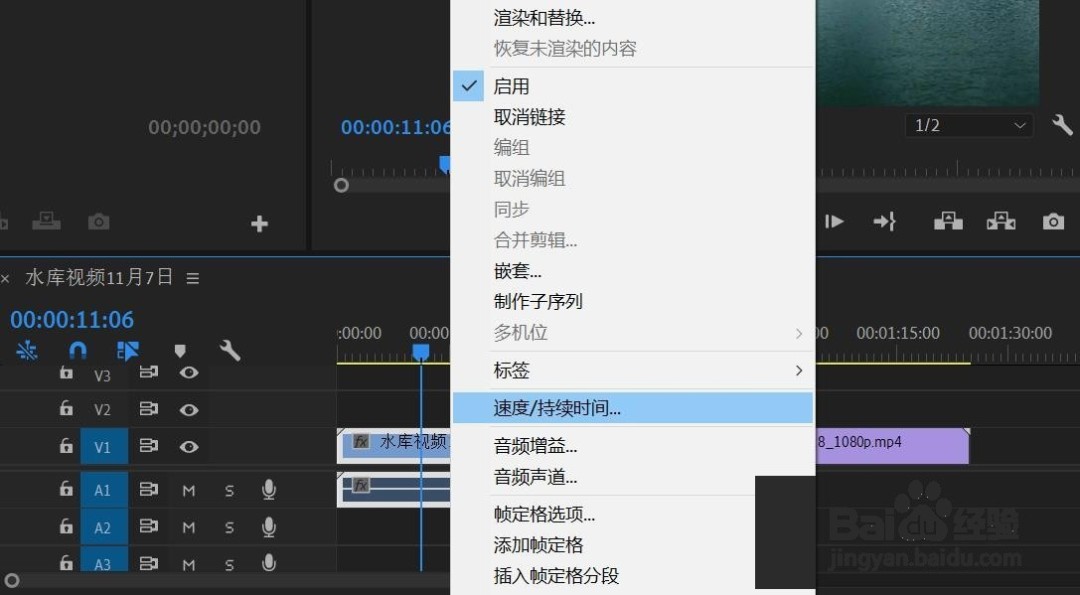Target the A1 track header
This screenshot has height=595, width=1080.
tap(104, 490)
